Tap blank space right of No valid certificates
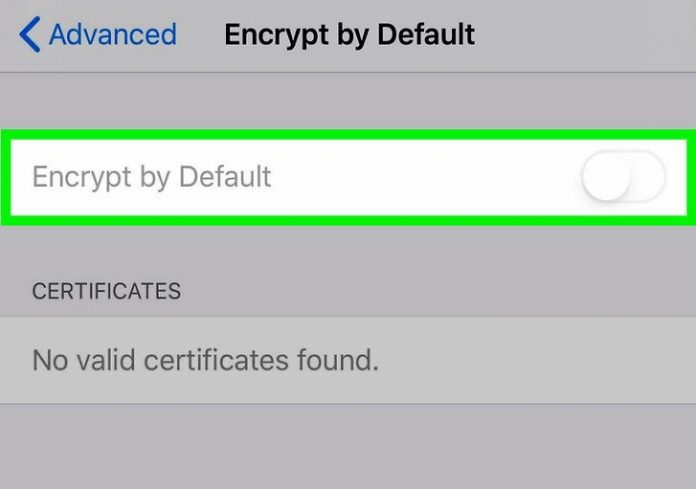The width and height of the screenshot is (696, 489). tap(540, 360)
